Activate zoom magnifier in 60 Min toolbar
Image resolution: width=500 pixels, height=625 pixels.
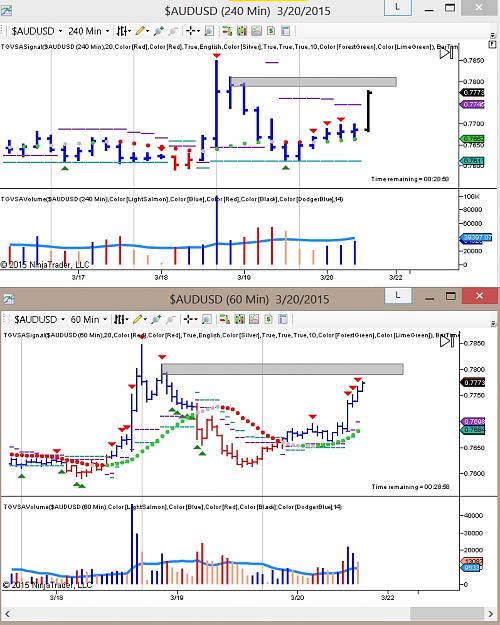207,319
